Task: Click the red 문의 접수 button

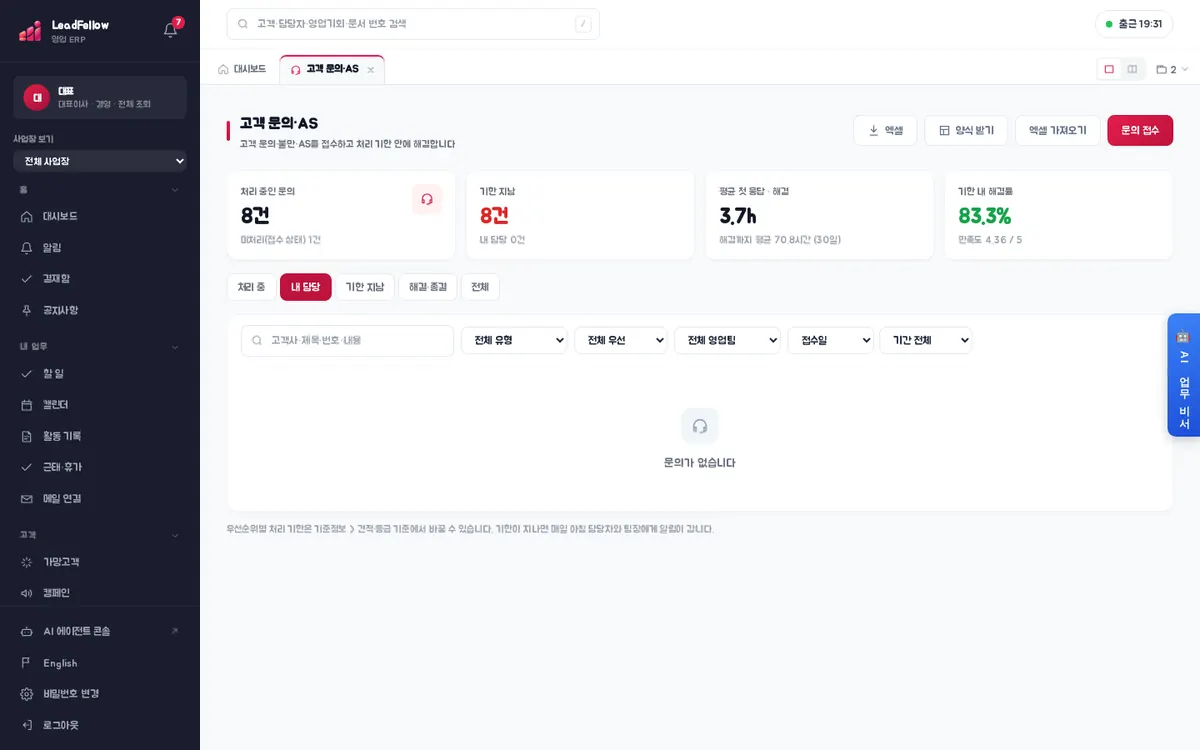Action: click(x=1140, y=130)
